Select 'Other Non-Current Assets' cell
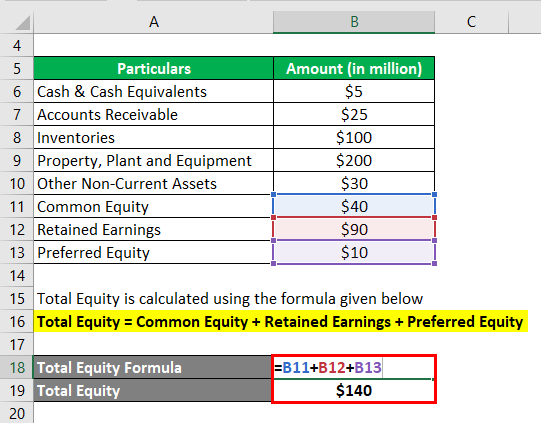541x423 pixels. coord(154,184)
